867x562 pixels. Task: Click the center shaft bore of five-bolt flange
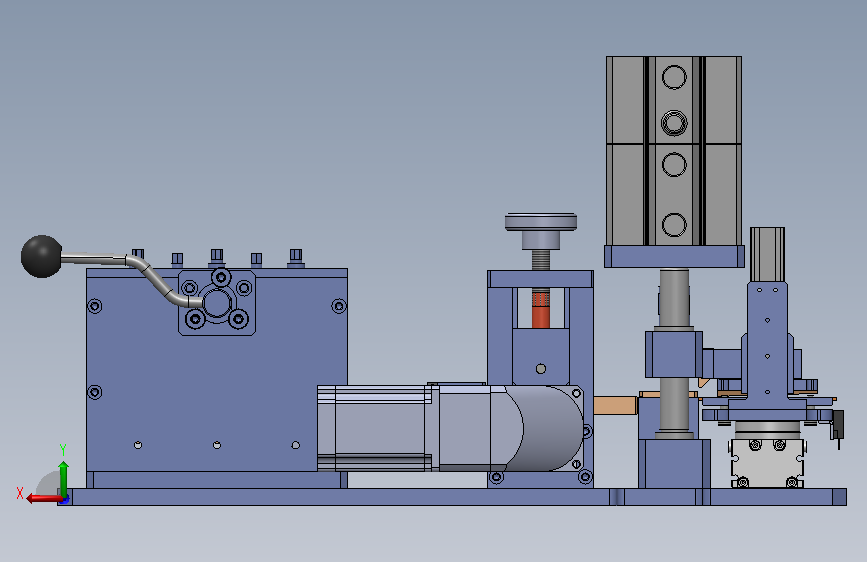(217, 303)
